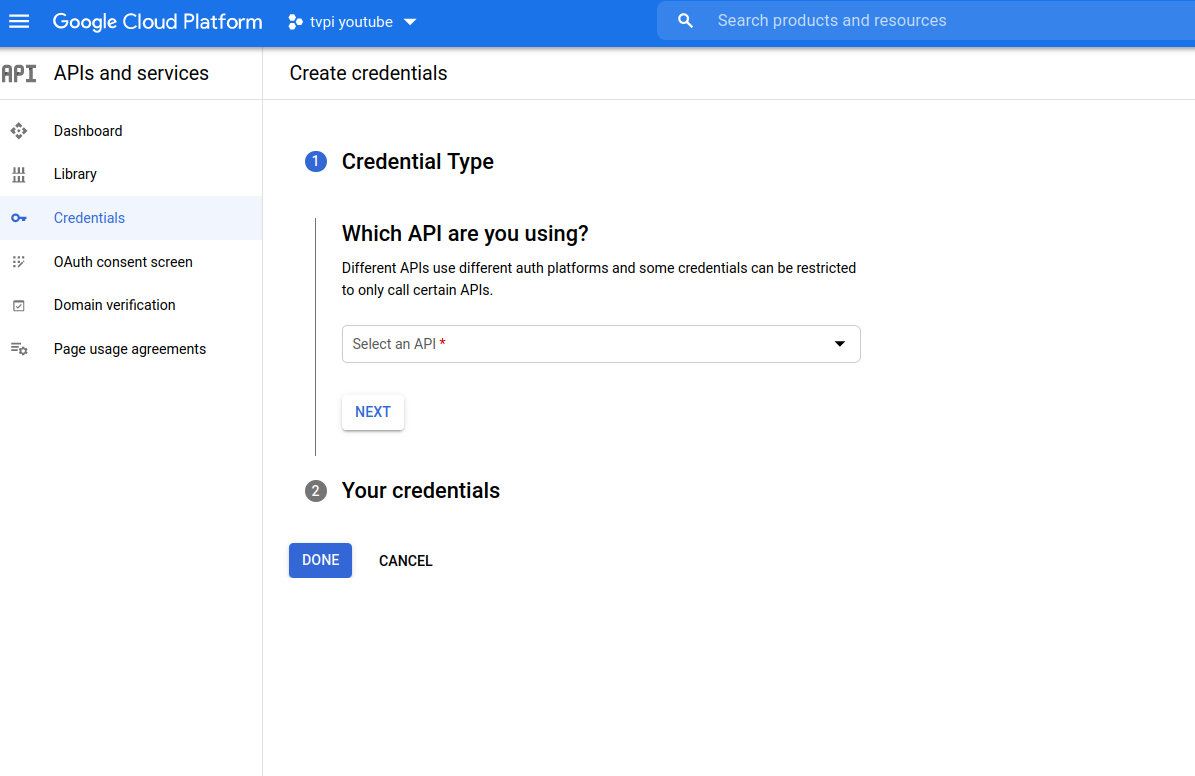
Task: Cancel credential creation
Action: tap(405, 561)
